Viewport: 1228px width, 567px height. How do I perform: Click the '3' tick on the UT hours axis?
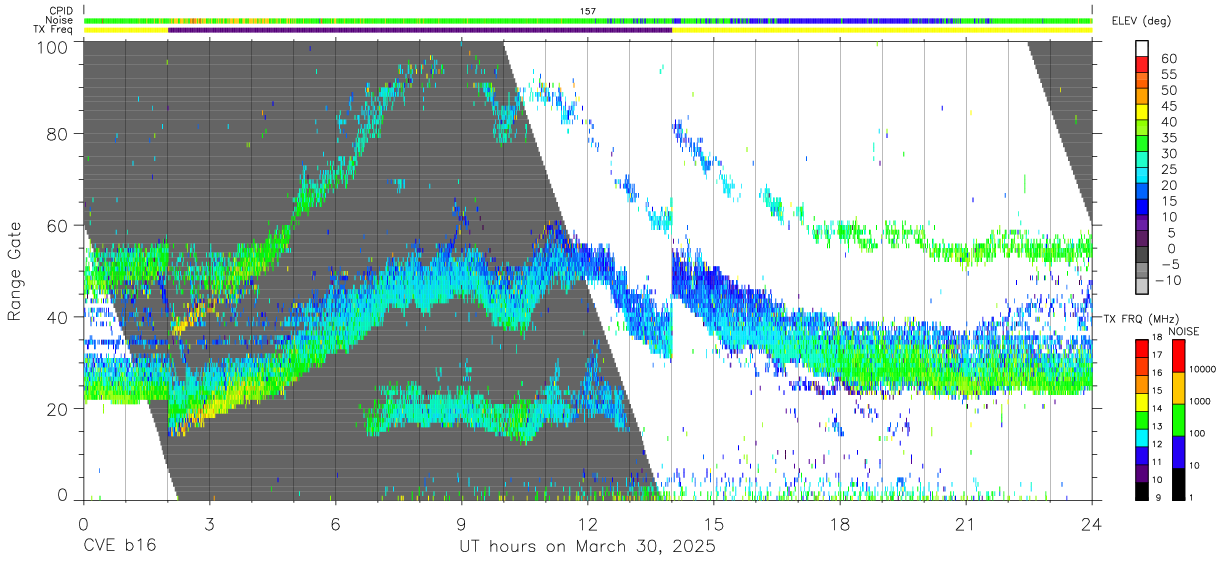[210, 523]
